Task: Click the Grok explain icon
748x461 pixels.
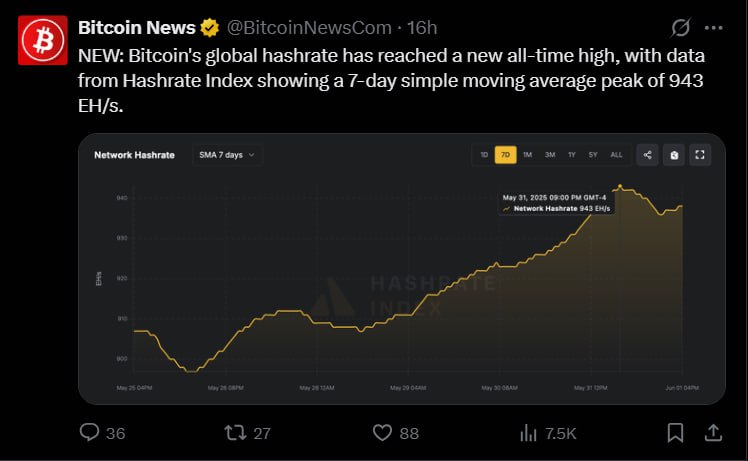Action: click(x=680, y=28)
